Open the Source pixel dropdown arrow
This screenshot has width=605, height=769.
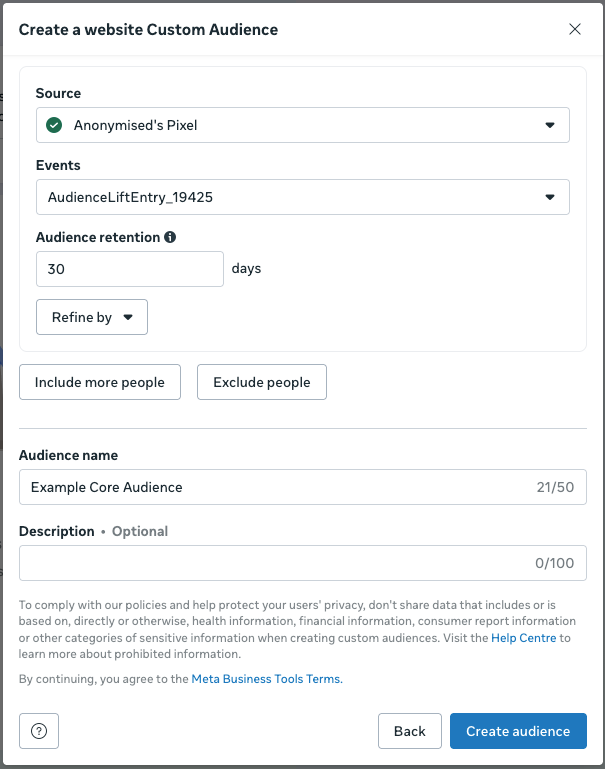(549, 126)
